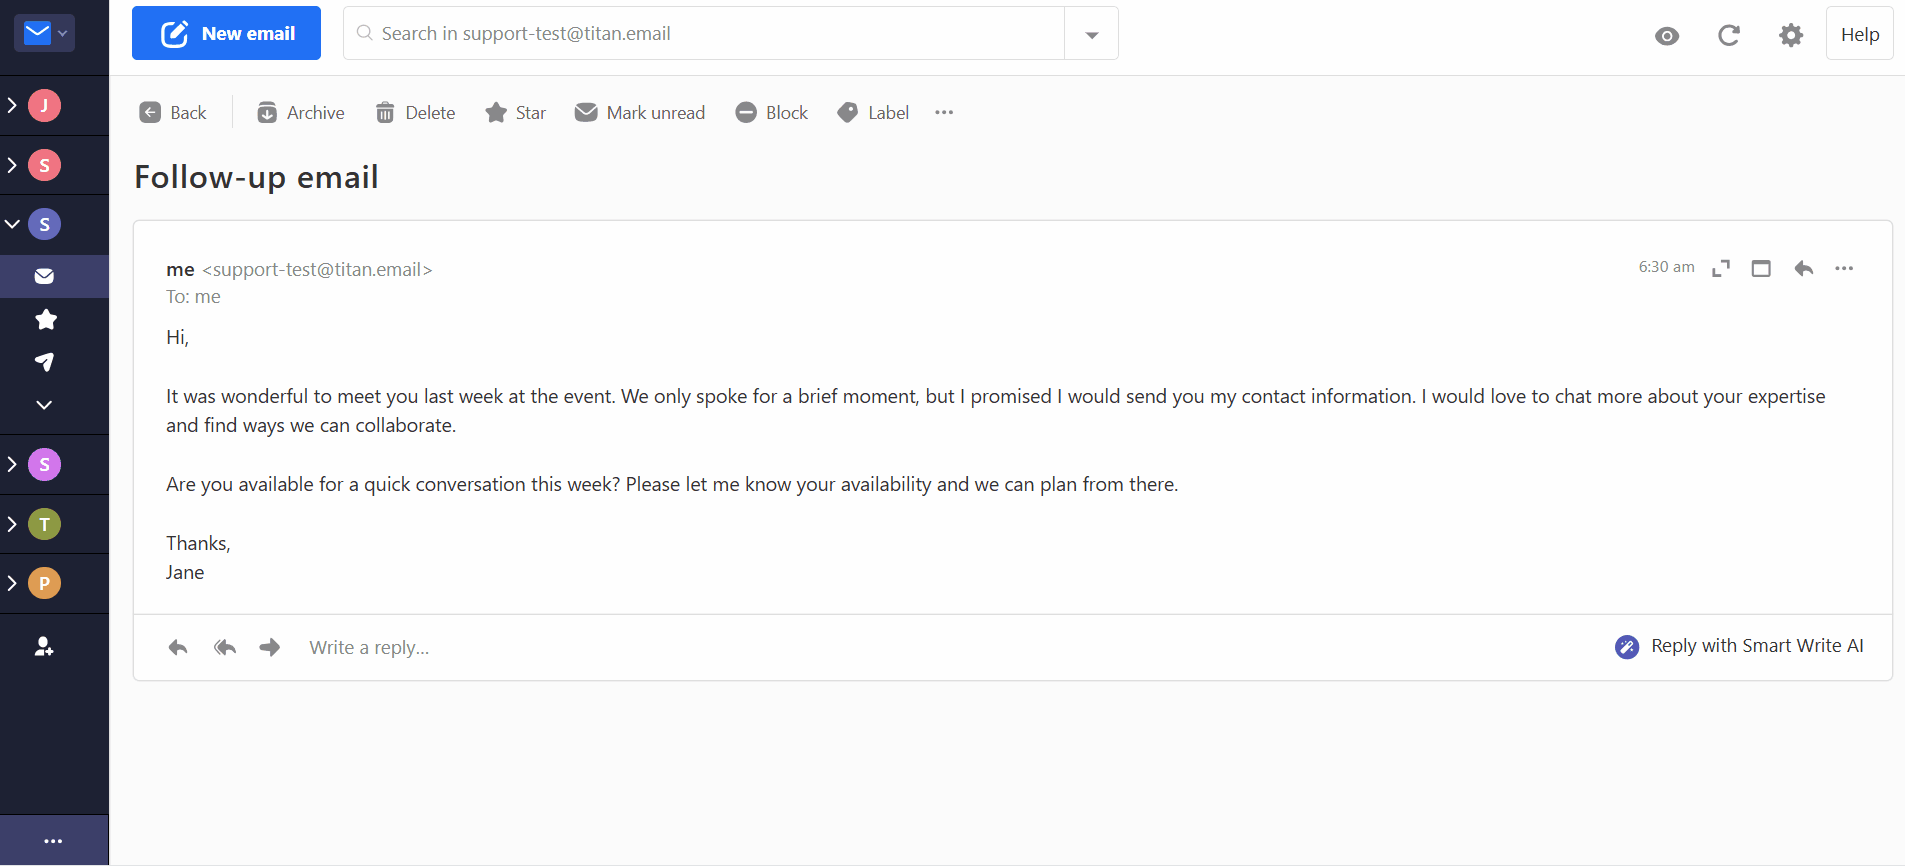Open the more actions menu in the toolbar

pyautogui.click(x=944, y=113)
